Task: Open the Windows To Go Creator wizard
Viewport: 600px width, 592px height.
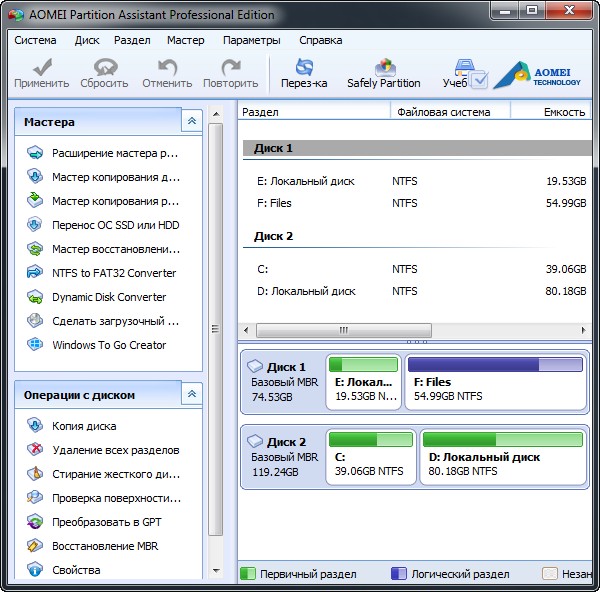Action: pos(109,345)
